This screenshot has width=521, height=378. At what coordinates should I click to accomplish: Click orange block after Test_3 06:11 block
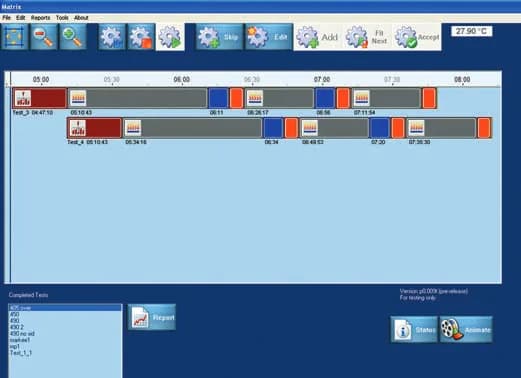tap(236, 98)
